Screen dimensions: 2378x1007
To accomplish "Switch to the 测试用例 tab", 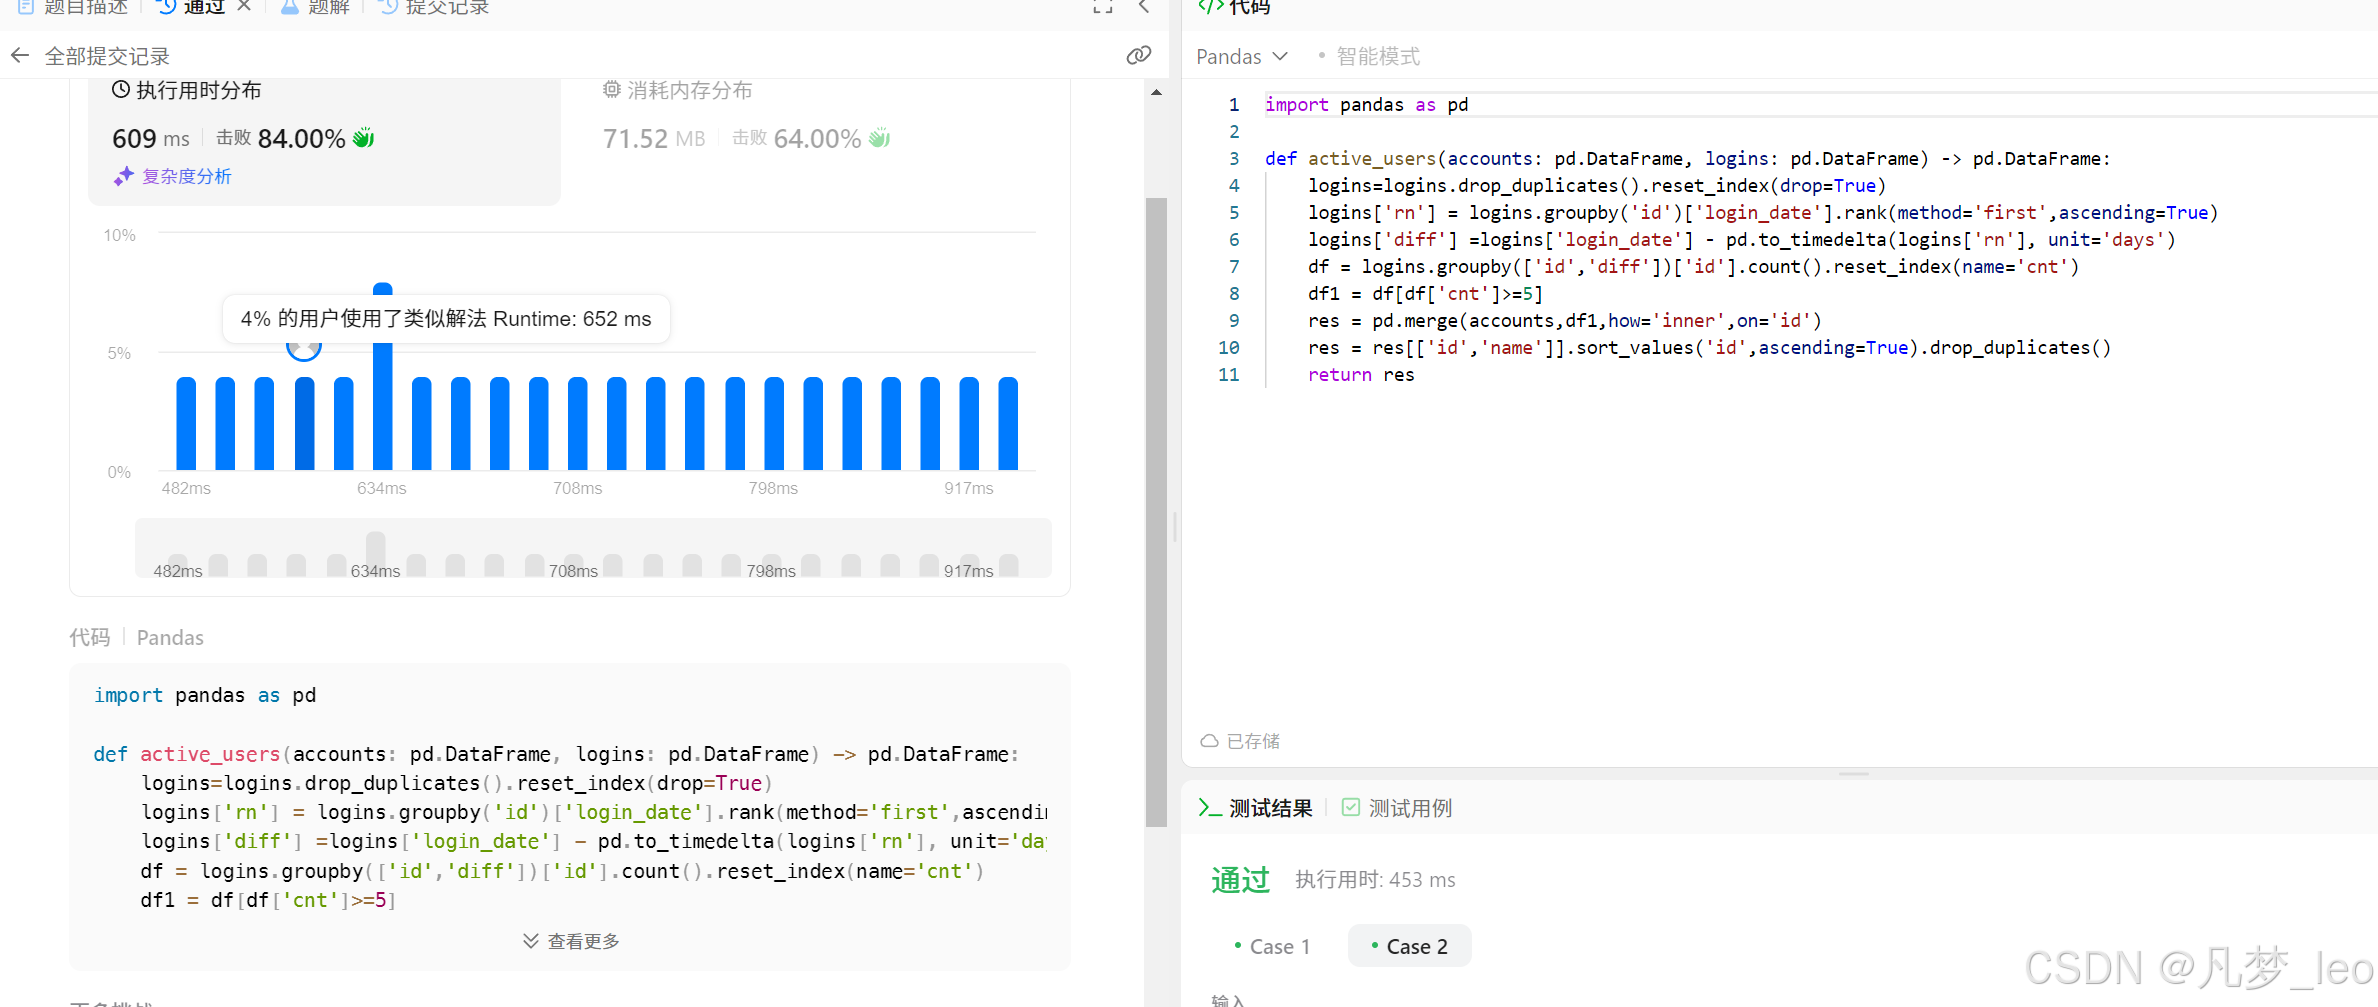I will click(x=1397, y=808).
